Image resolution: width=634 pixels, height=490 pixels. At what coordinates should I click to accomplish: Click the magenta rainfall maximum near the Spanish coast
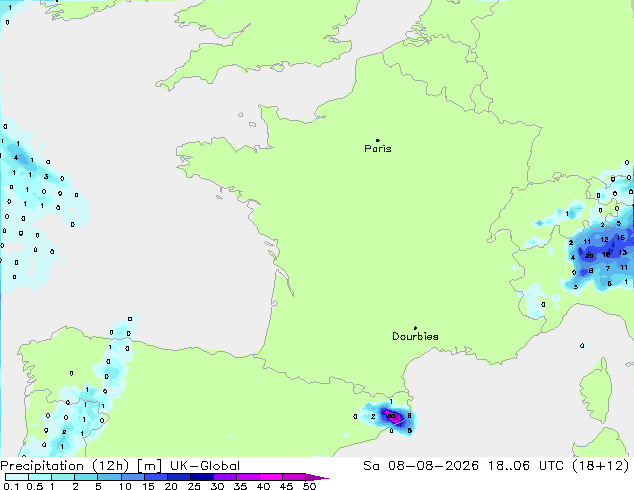point(391,416)
